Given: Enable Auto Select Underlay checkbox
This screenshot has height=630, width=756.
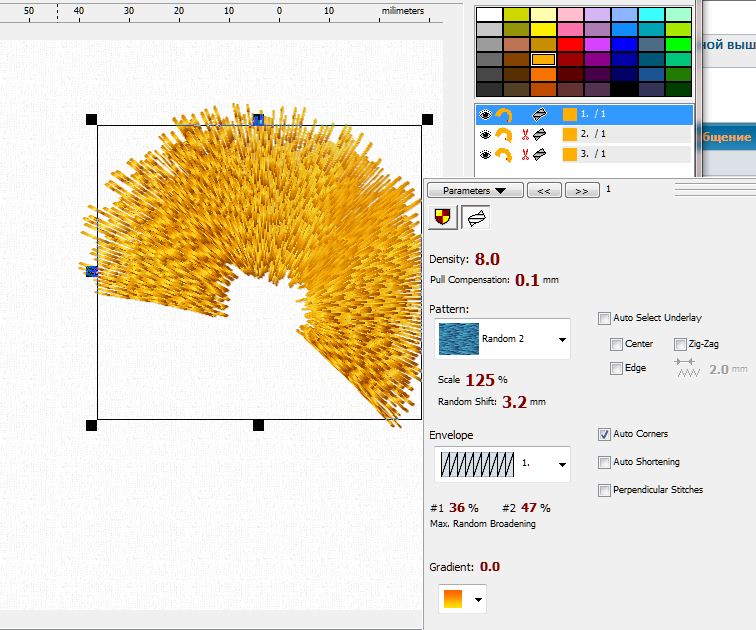Looking at the screenshot, I should (604, 318).
